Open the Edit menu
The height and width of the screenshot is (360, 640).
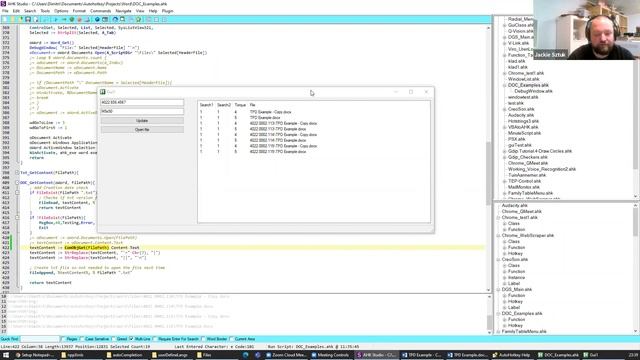(x=16, y=11)
